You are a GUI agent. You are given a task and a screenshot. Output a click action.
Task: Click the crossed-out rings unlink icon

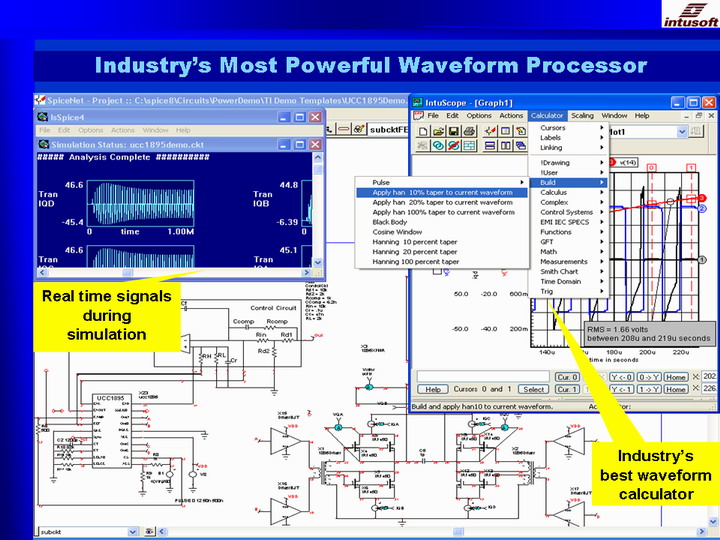[454, 146]
